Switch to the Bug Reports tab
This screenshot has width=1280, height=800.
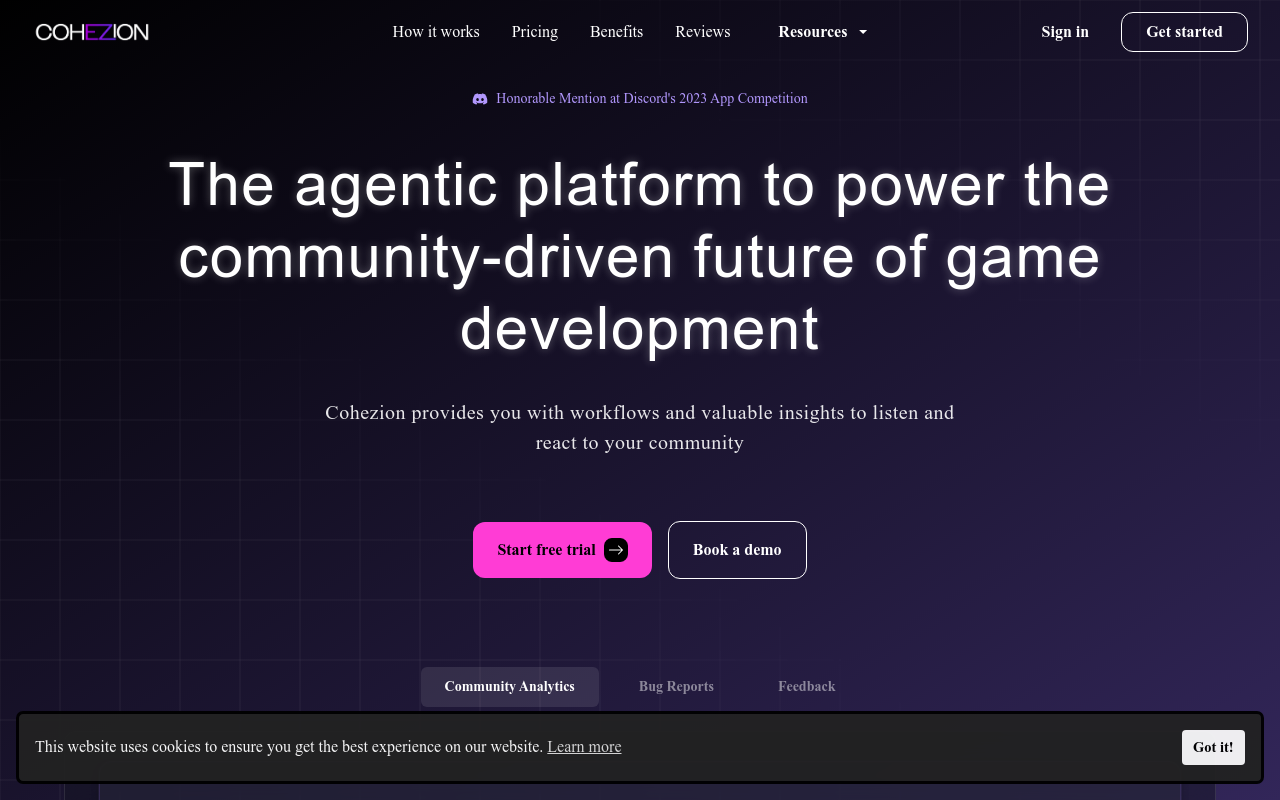tap(676, 687)
